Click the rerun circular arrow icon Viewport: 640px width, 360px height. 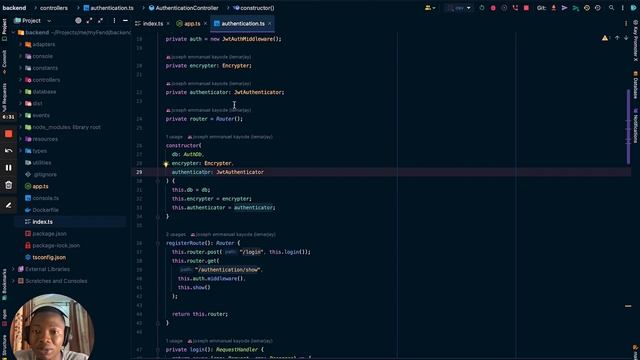482,8
